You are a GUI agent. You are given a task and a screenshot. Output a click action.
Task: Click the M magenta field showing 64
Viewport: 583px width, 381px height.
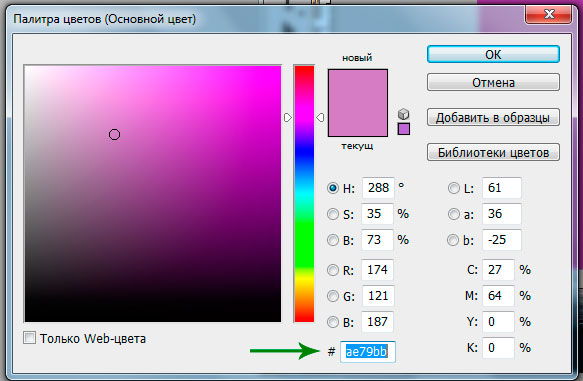tap(498, 296)
